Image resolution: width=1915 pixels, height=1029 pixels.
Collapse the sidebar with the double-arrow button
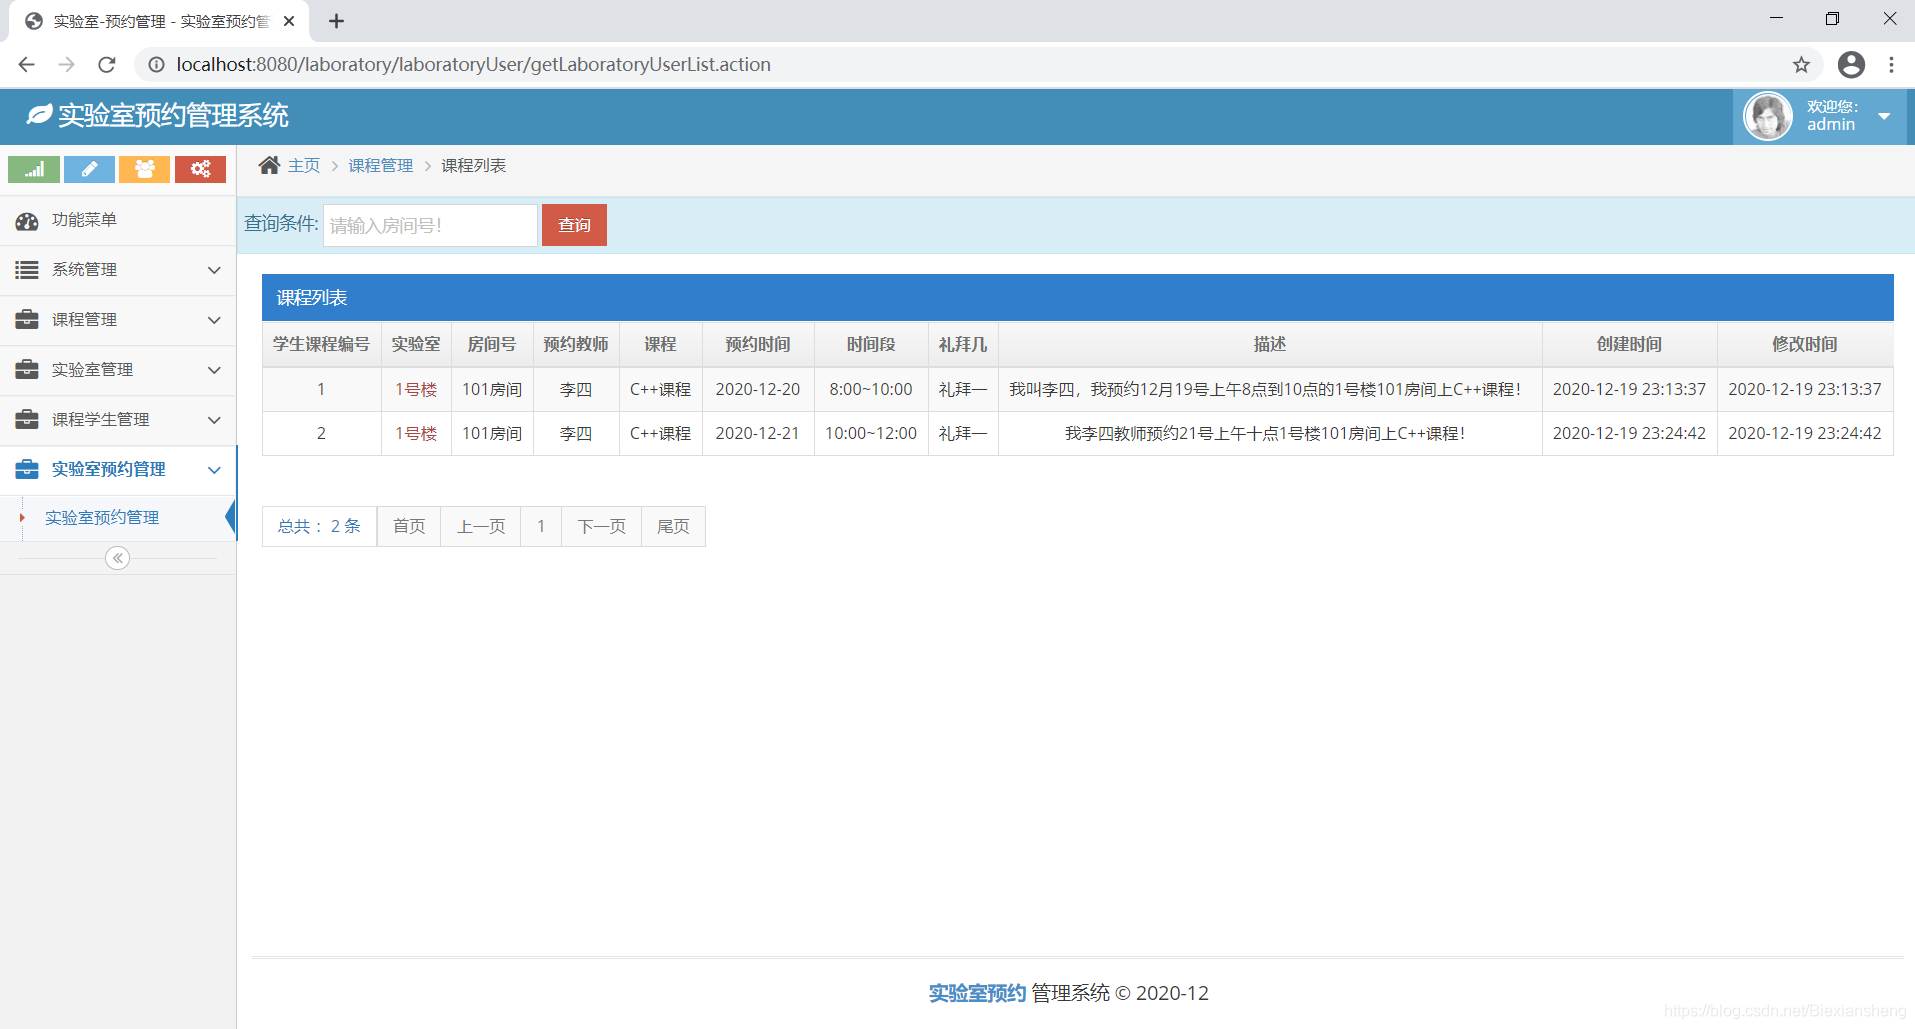click(x=118, y=558)
